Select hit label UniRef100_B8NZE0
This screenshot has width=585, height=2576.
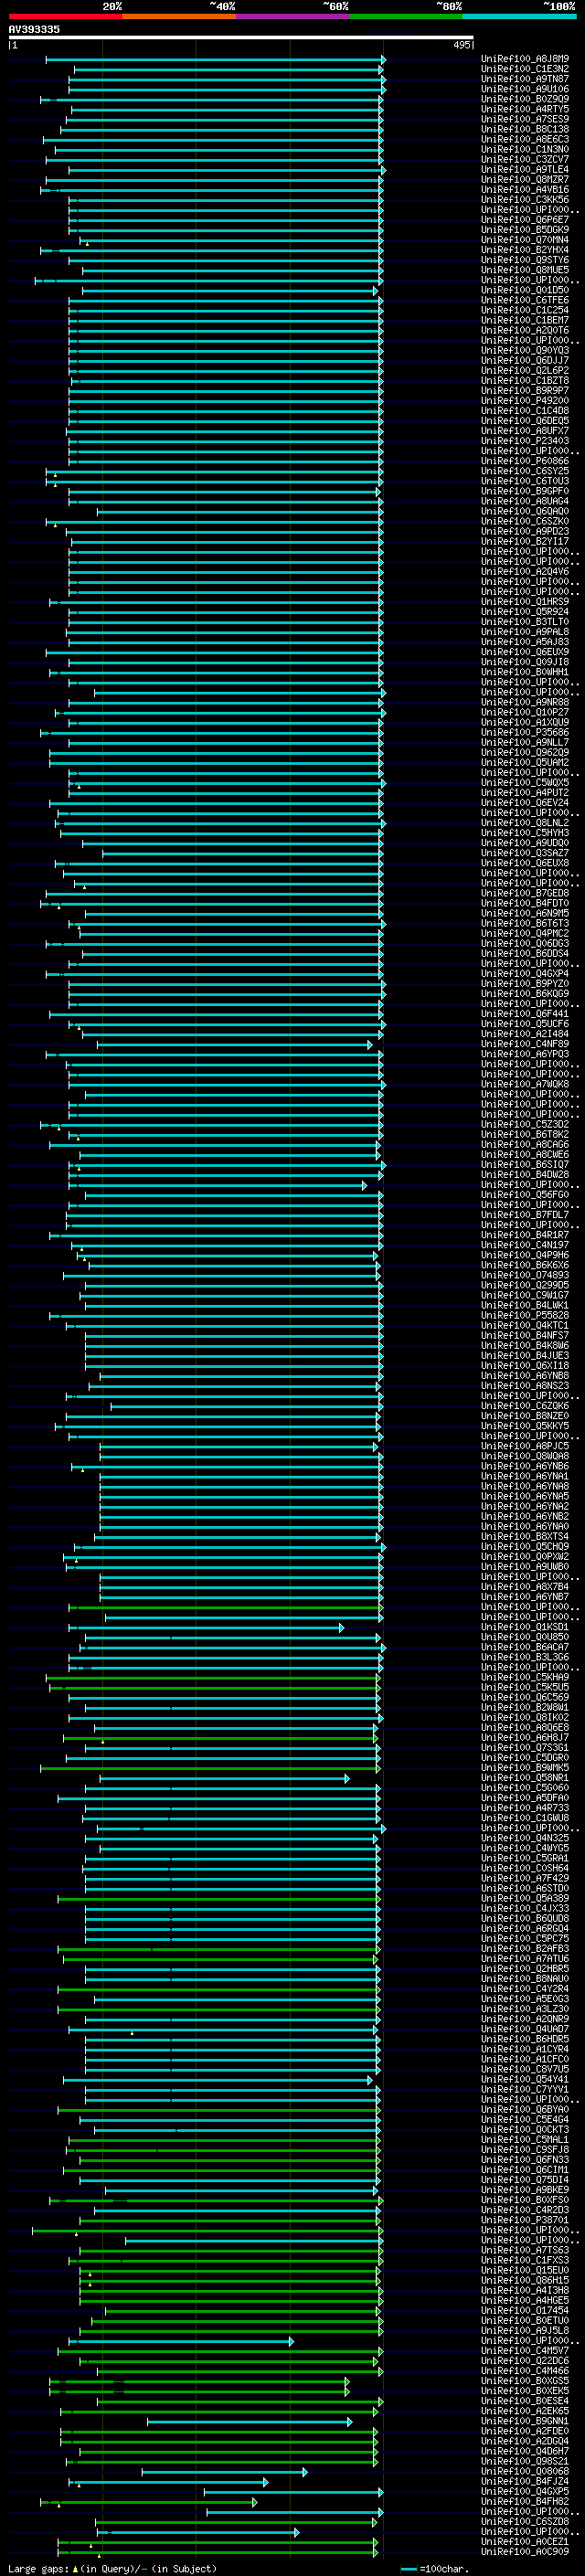pyautogui.click(x=525, y=1416)
